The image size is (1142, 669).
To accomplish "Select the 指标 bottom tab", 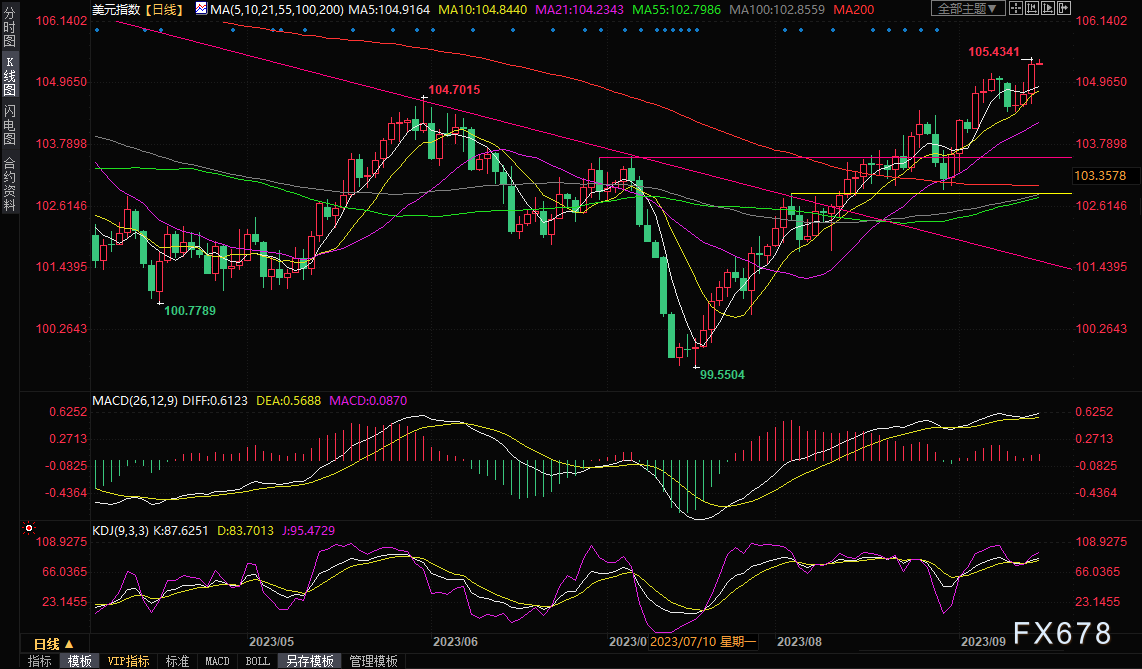I will click(39, 661).
